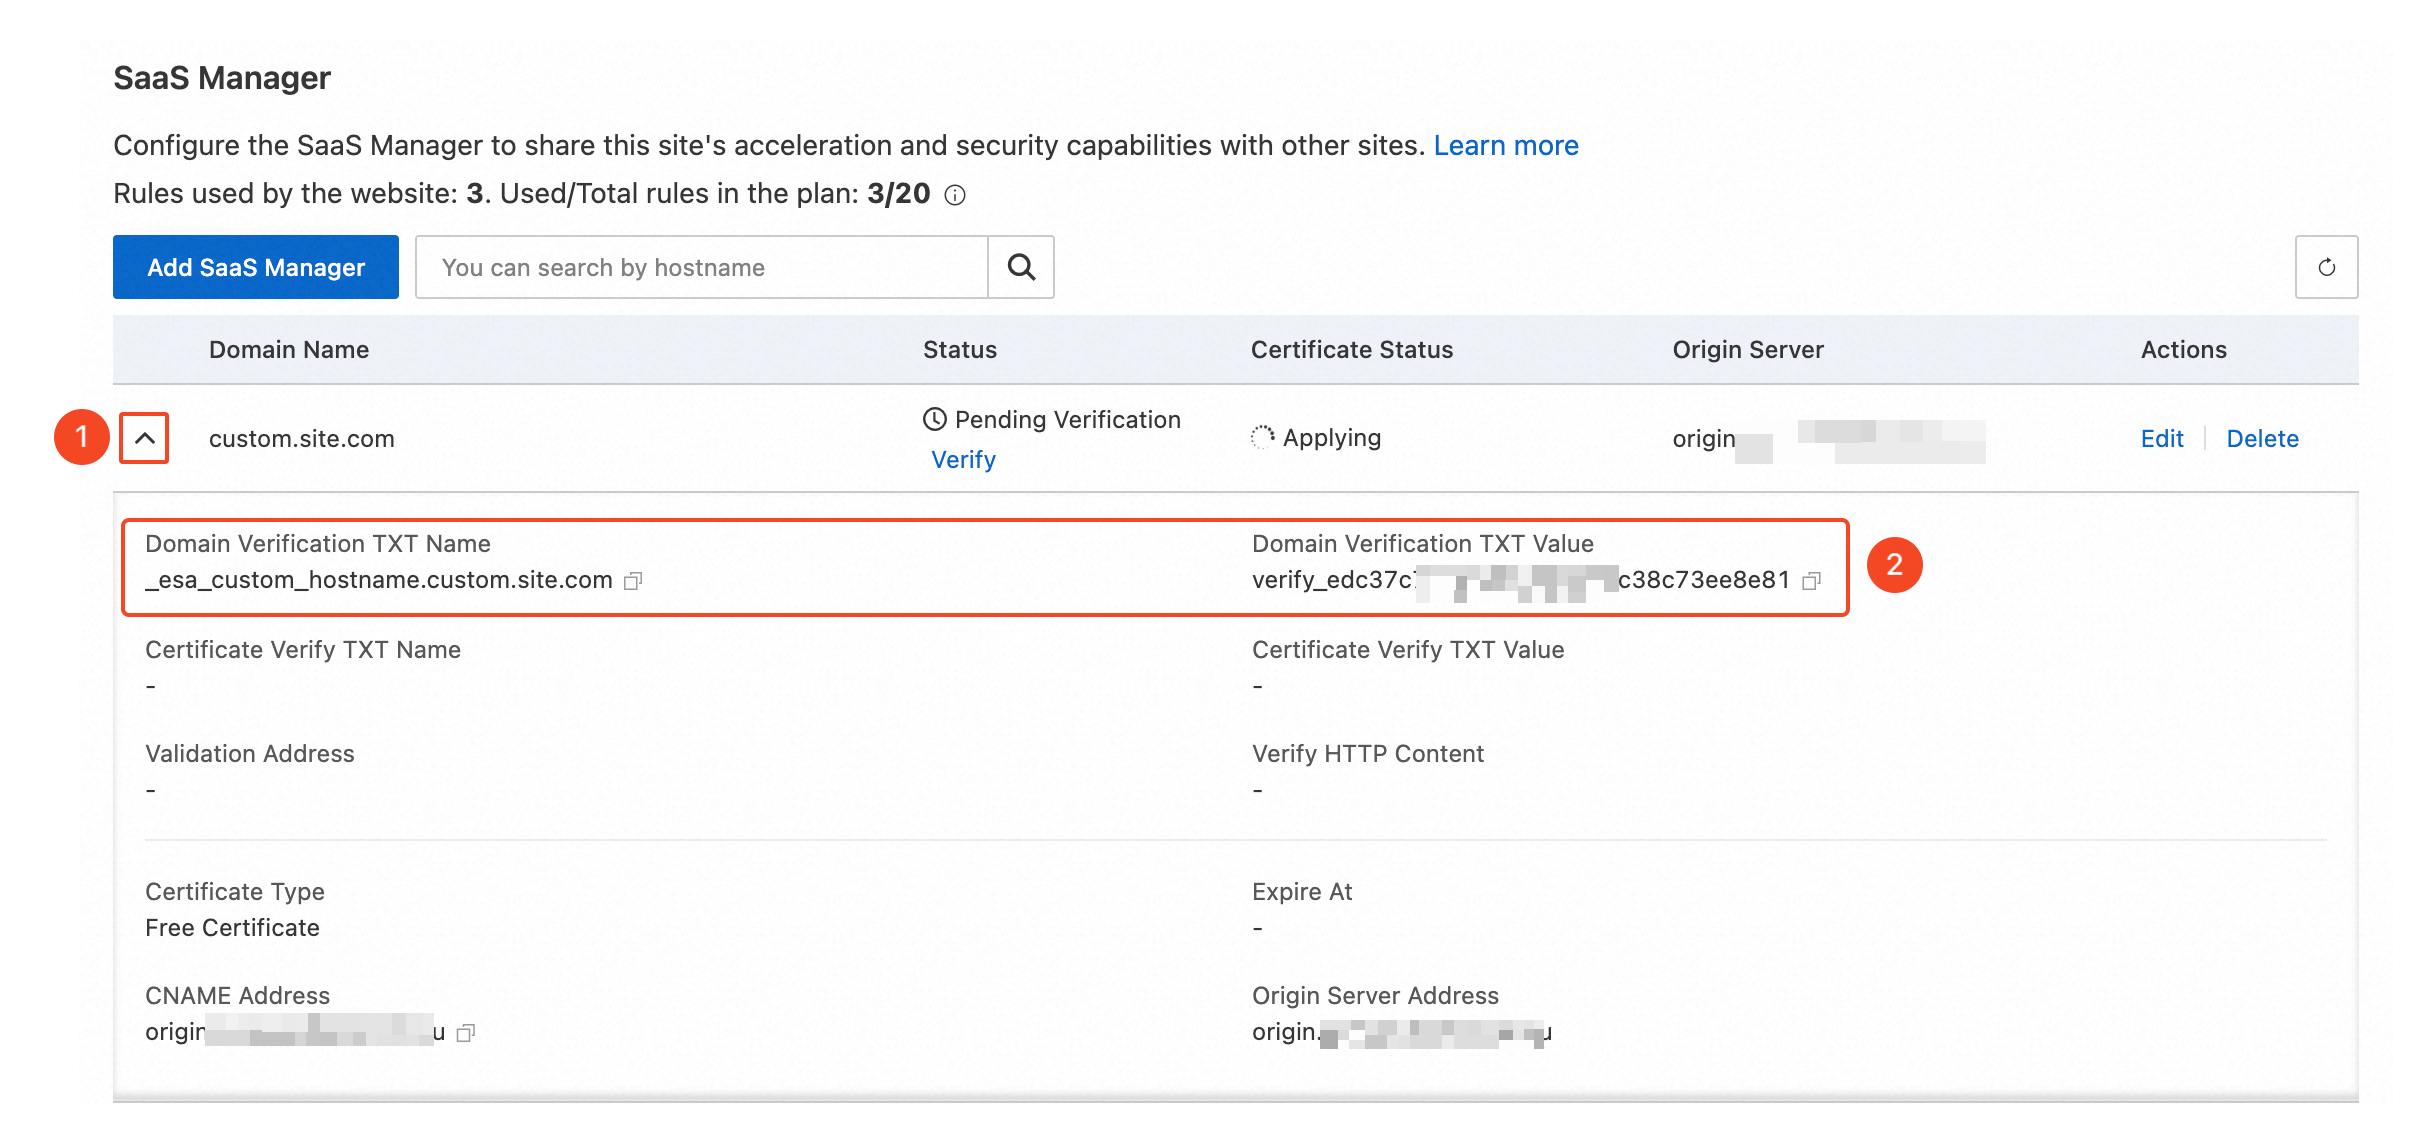
Task: Click the Verify link
Action: [963, 459]
